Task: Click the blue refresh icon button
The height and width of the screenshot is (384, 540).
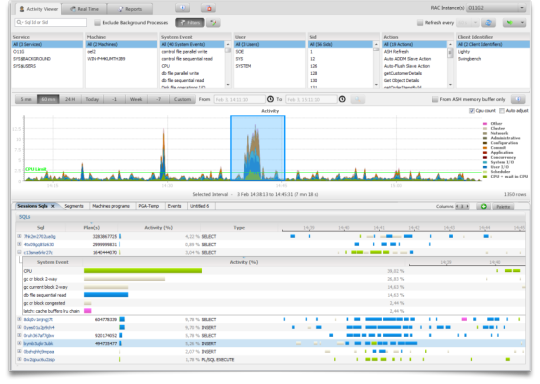Action: pyautogui.click(x=488, y=23)
